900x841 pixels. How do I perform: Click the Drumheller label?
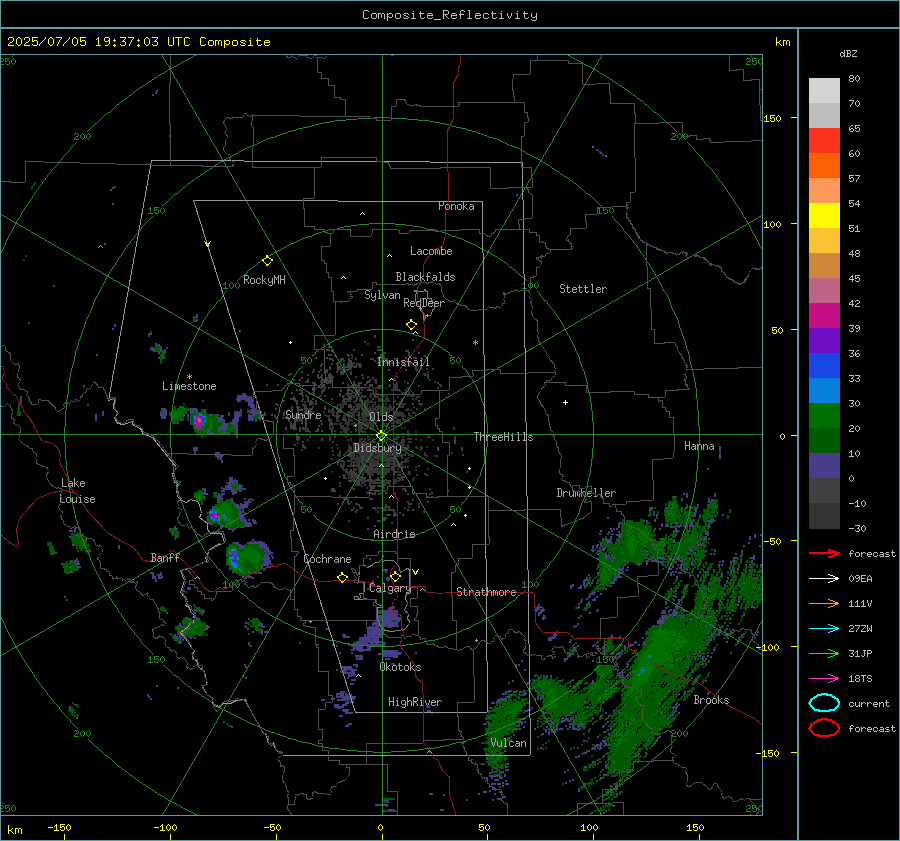586,493
